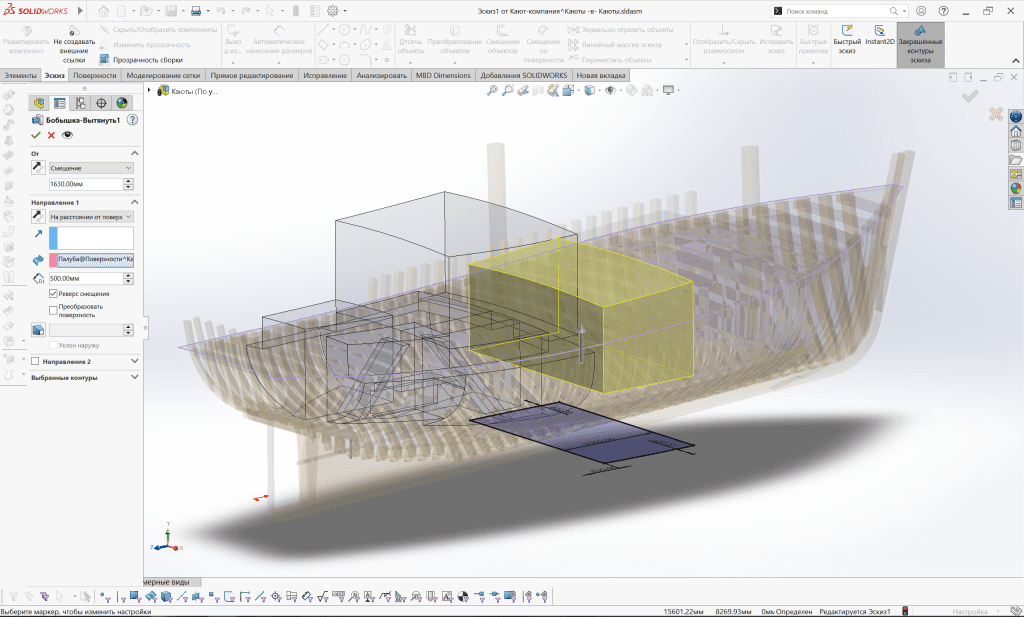The height and width of the screenshot is (617, 1024).
Task: Open the На расстоянии от поверхности dropdown
Action: click(91, 215)
